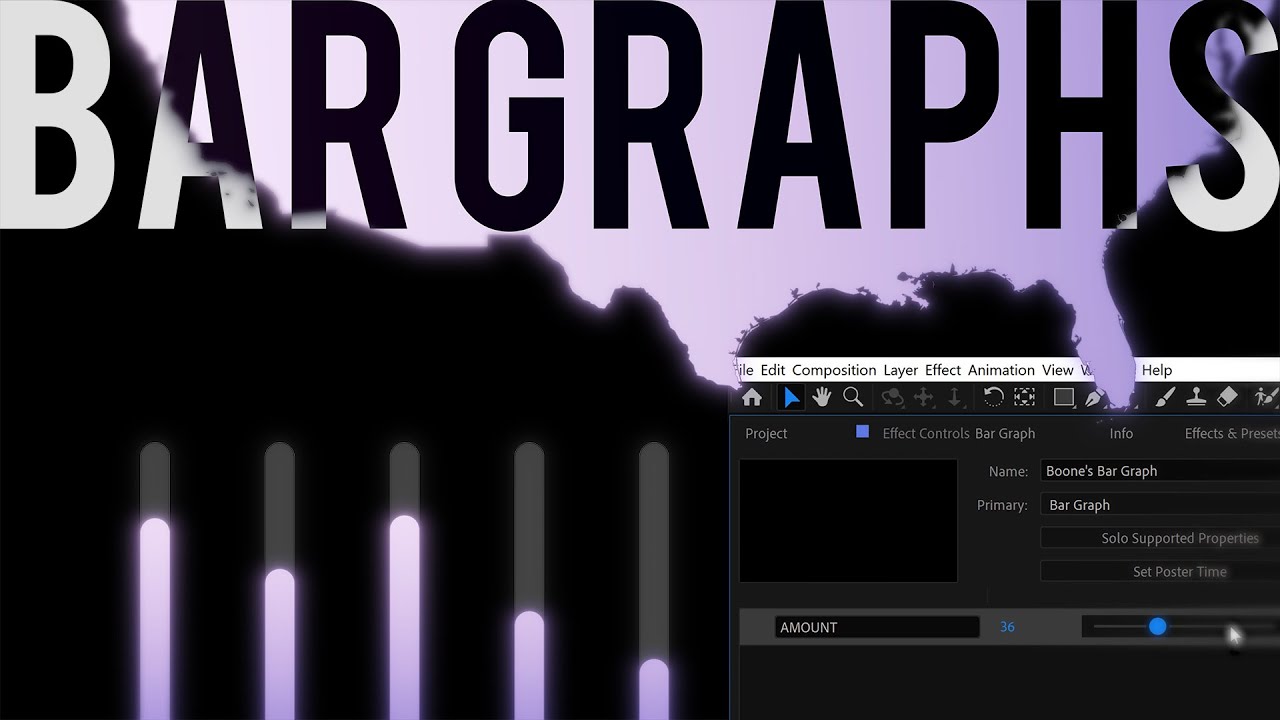Image resolution: width=1280 pixels, height=720 pixels.
Task: Switch to the Info panel tab
Action: (1121, 433)
